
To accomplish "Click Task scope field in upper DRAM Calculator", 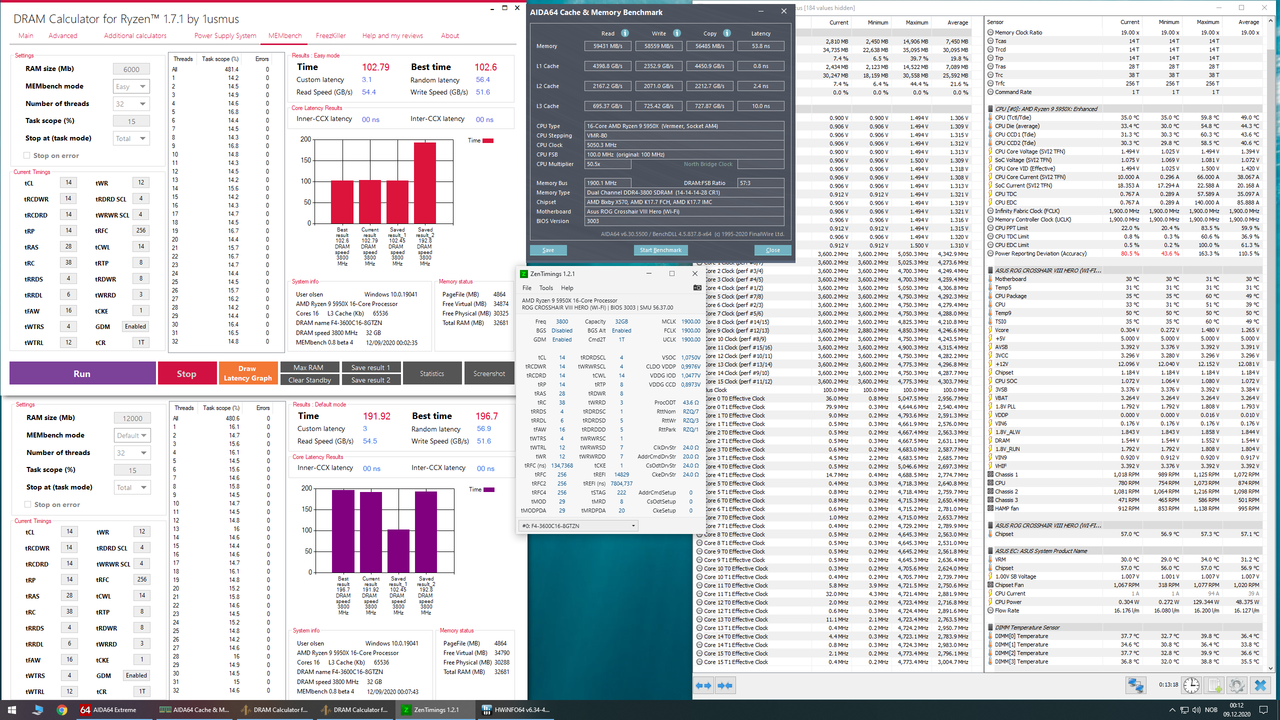I will 131,122.
